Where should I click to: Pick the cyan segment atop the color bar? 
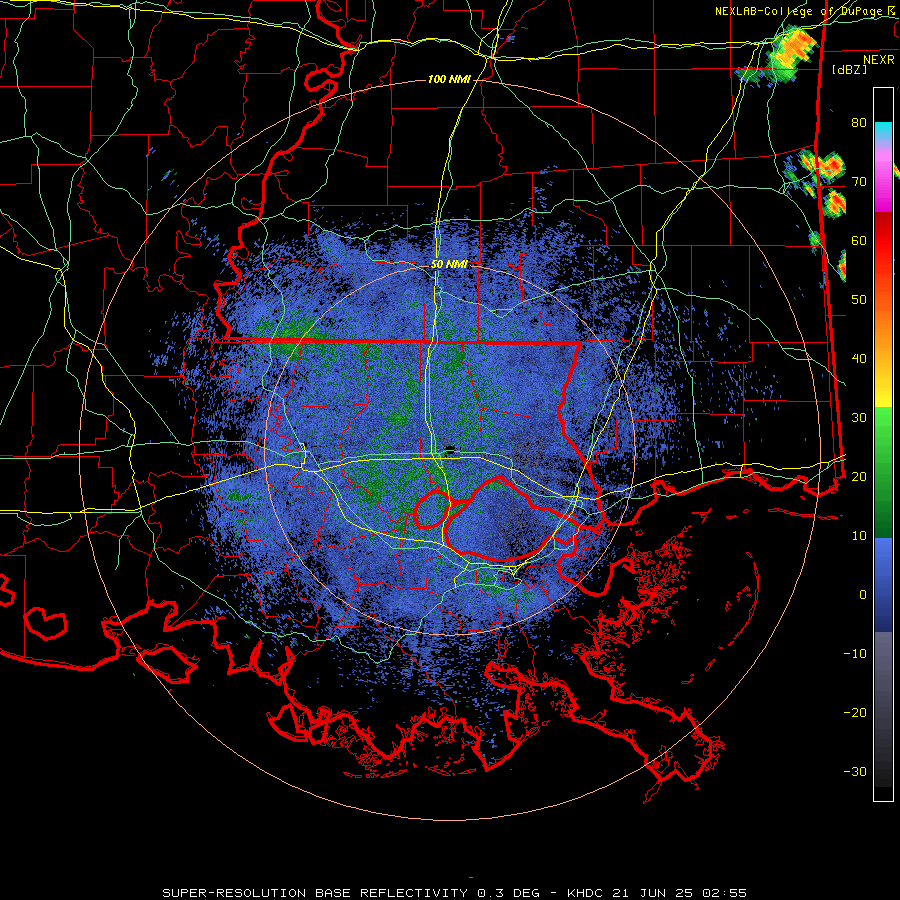click(x=883, y=131)
